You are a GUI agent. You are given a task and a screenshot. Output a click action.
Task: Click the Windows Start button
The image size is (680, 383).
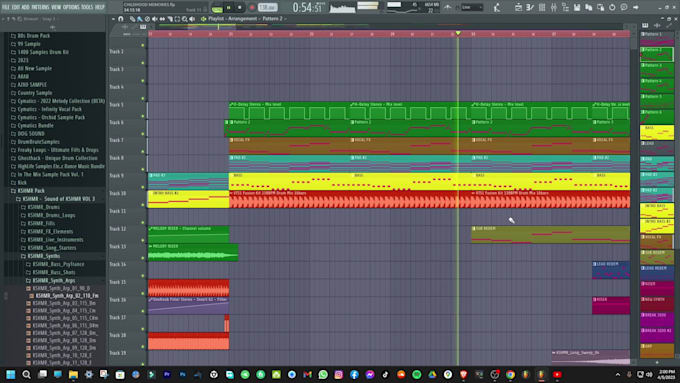click(10, 375)
